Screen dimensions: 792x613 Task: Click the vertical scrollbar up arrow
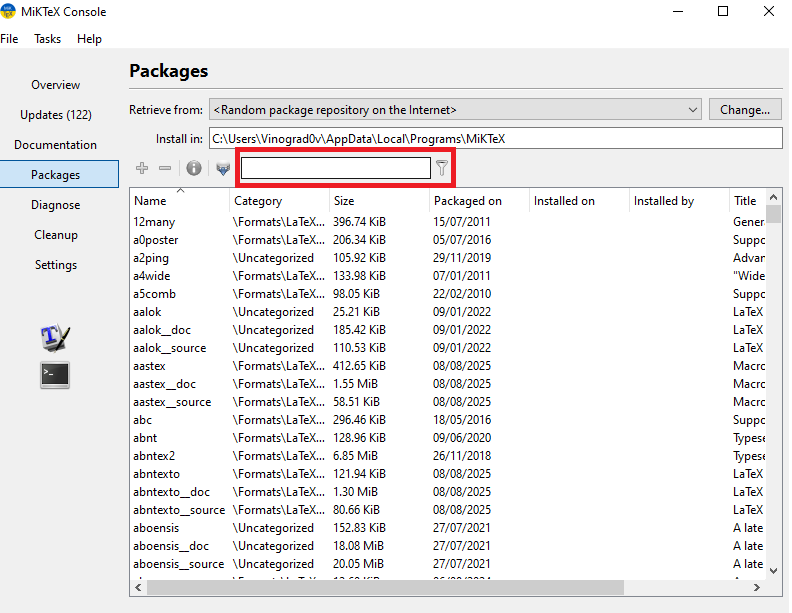point(773,197)
